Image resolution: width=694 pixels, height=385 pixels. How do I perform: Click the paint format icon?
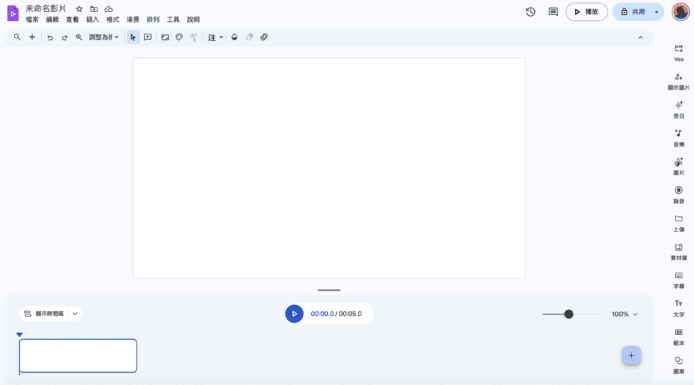coord(193,38)
